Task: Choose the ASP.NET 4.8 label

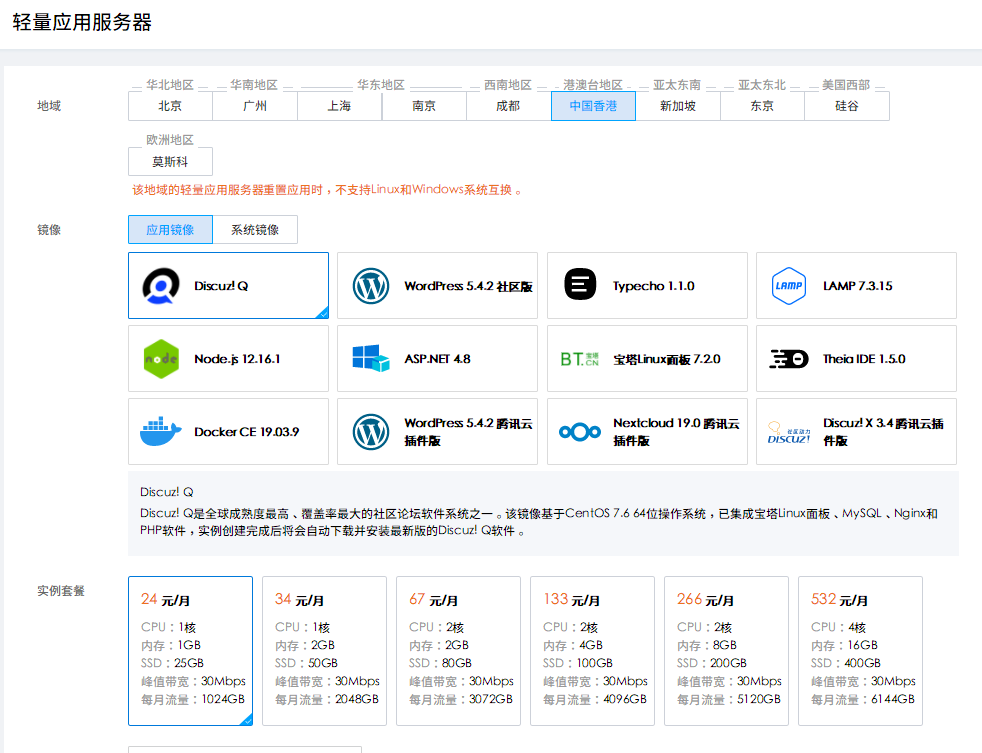Action: [437, 359]
